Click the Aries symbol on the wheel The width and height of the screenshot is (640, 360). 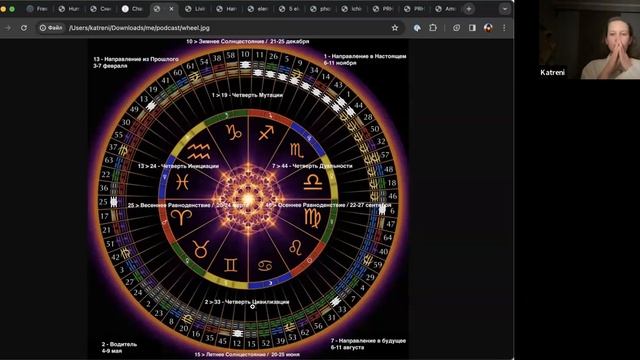tap(182, 217)
